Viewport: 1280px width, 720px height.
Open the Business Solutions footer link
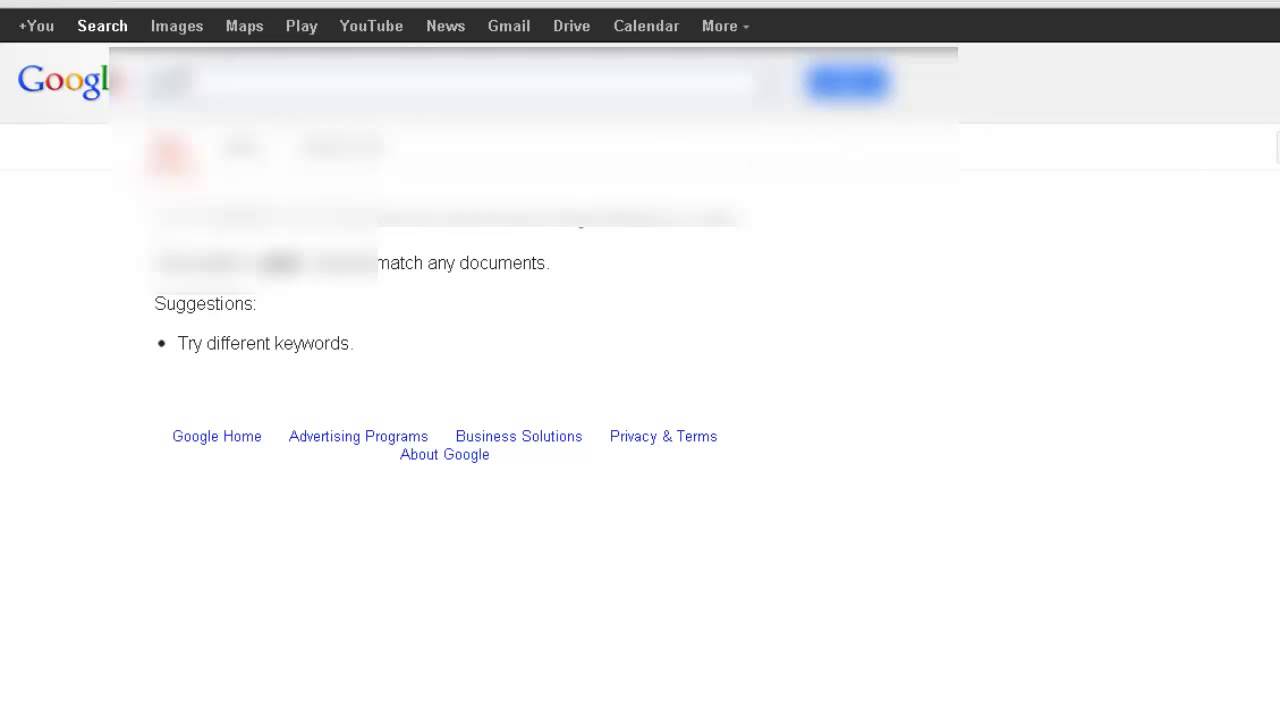[519, 436]
